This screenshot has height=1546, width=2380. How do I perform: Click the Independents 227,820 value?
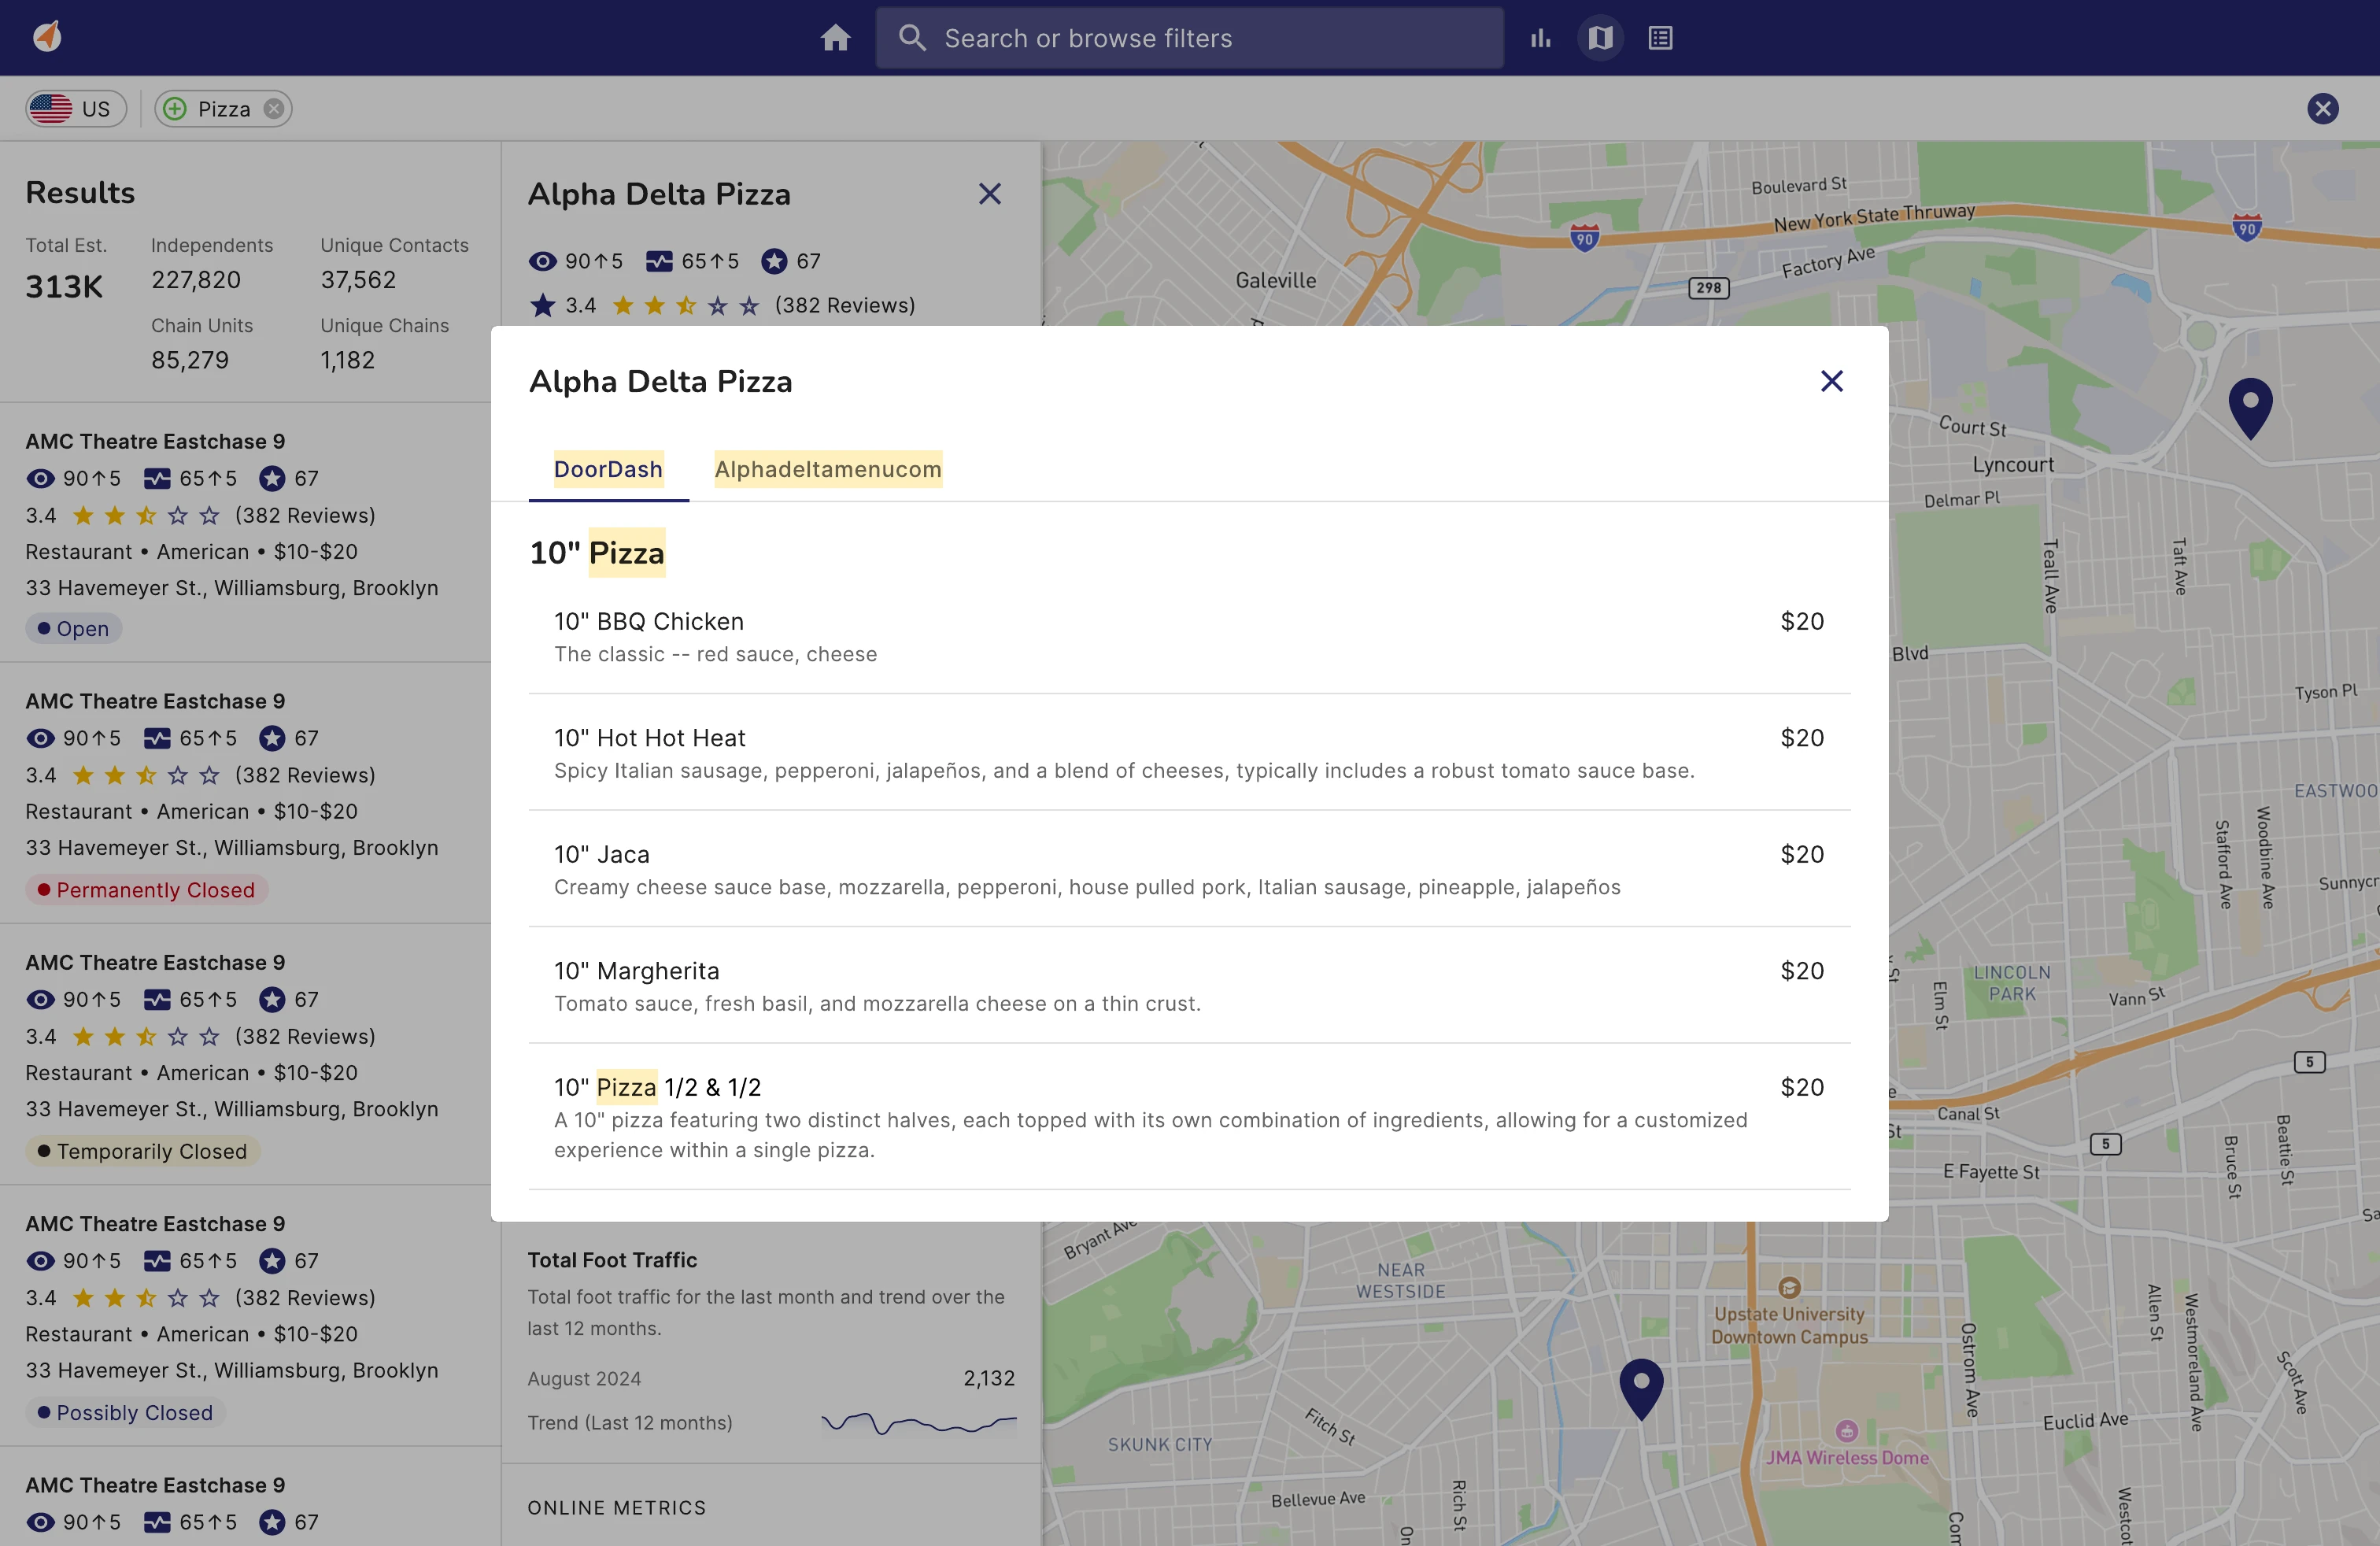click(x=196, y=280)
